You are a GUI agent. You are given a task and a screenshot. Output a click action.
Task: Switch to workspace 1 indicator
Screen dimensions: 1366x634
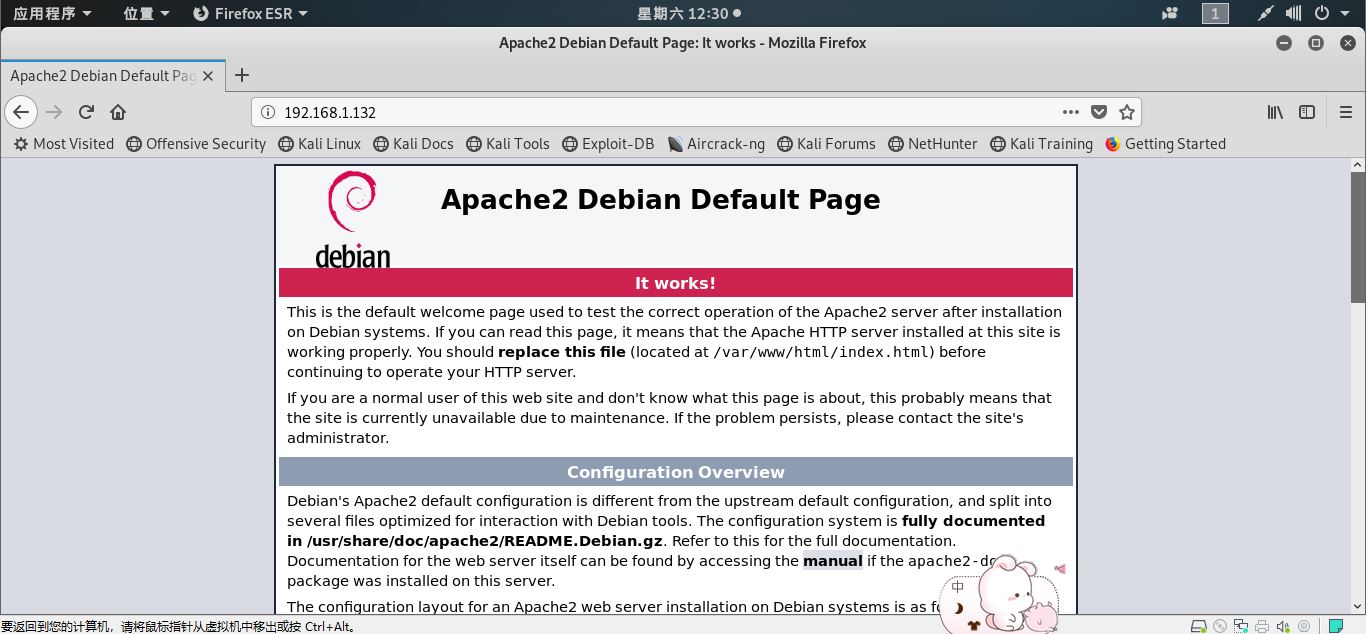1215,13
